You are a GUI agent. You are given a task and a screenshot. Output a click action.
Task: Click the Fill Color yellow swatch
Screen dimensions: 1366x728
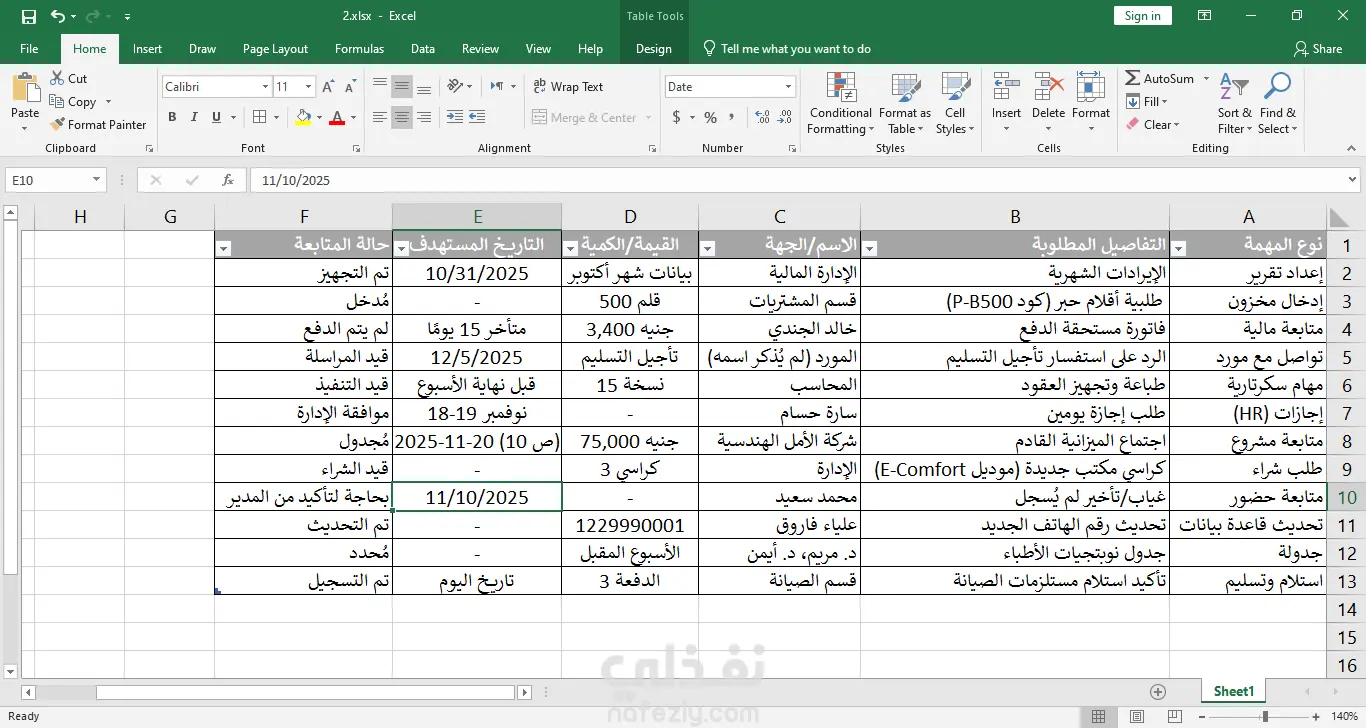[304, 117]
